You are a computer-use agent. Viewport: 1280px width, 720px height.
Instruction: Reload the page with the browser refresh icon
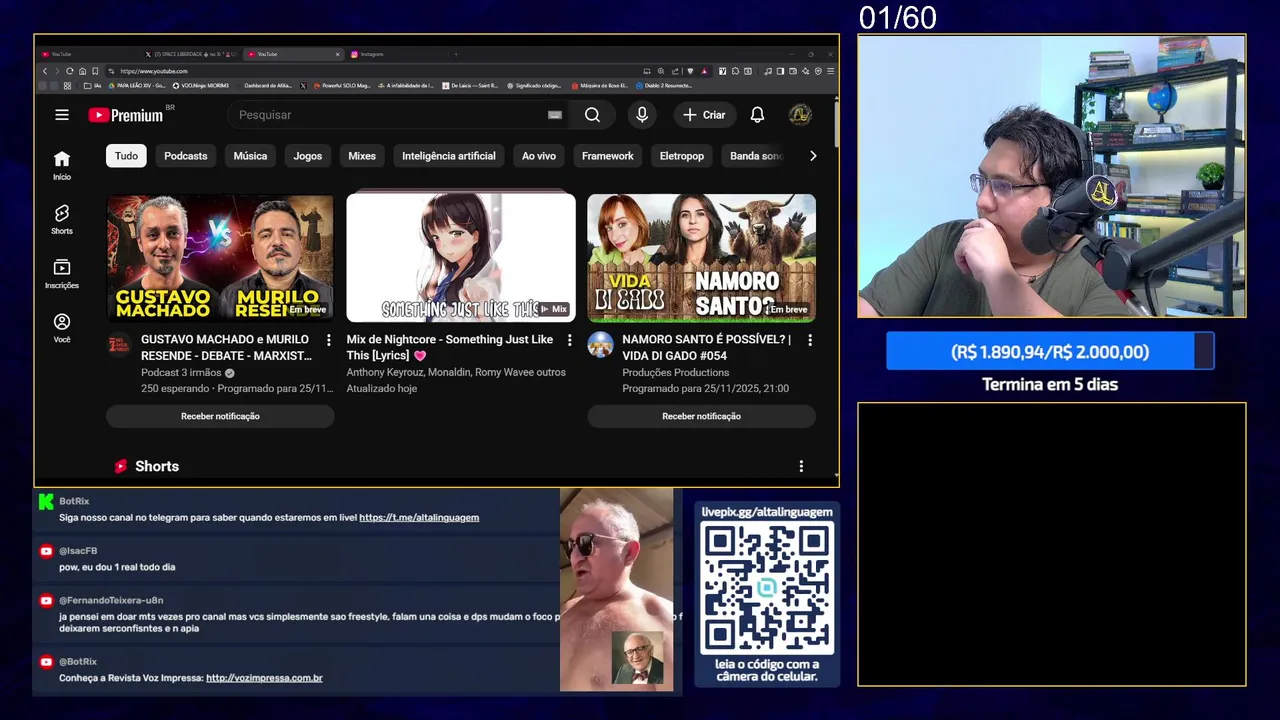tap(69, 71)
